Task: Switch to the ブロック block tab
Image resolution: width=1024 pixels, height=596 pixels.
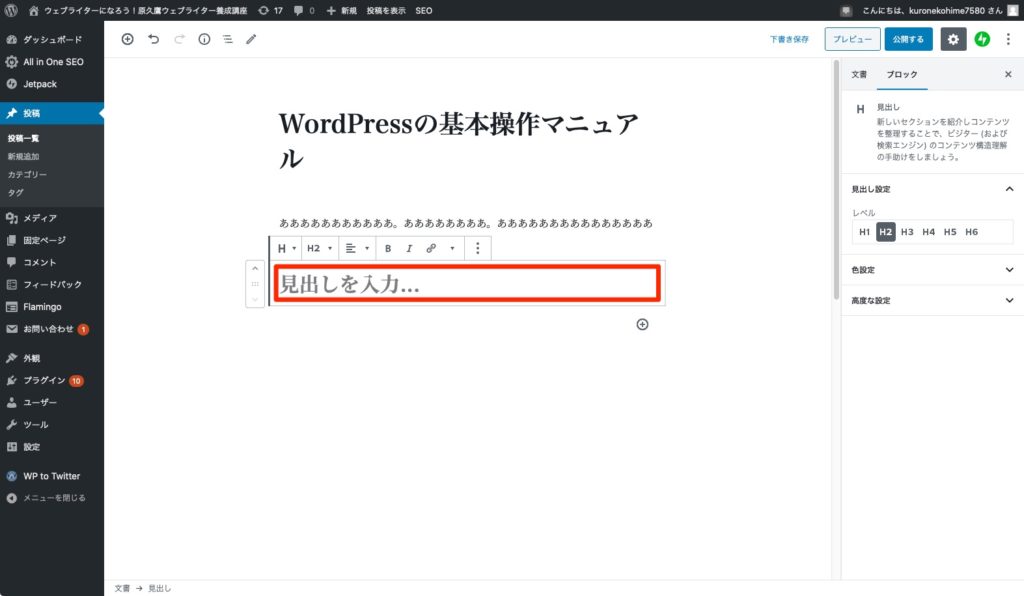Action: click(901, 74)
